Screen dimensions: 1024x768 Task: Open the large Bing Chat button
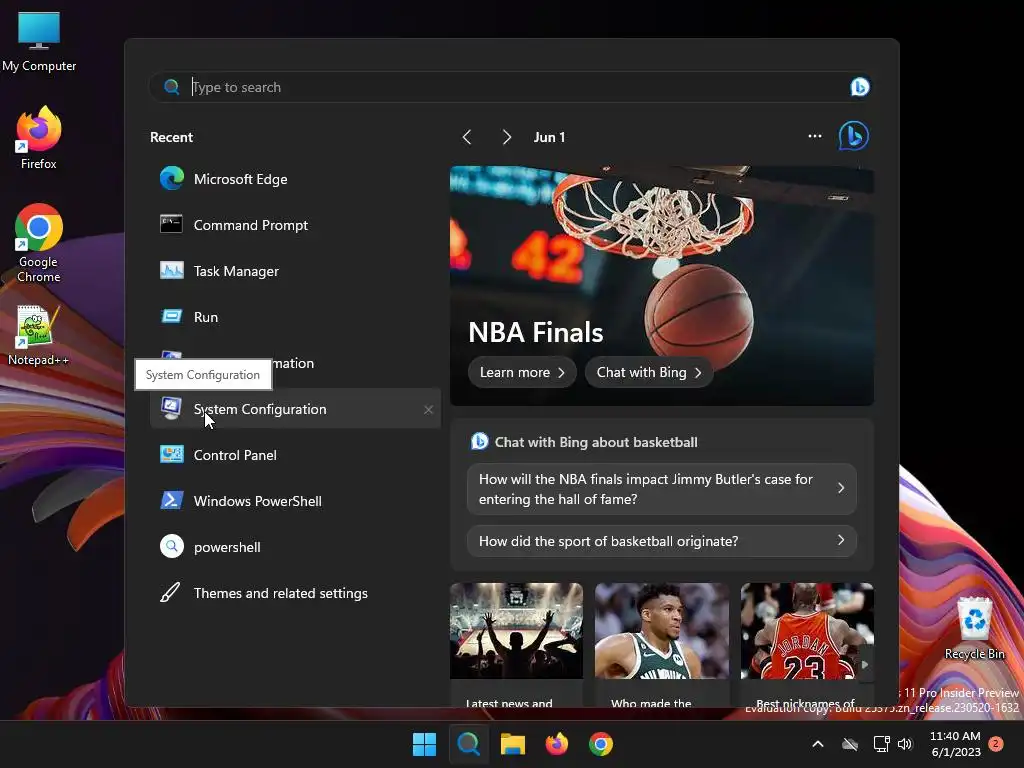pos(854,136)
